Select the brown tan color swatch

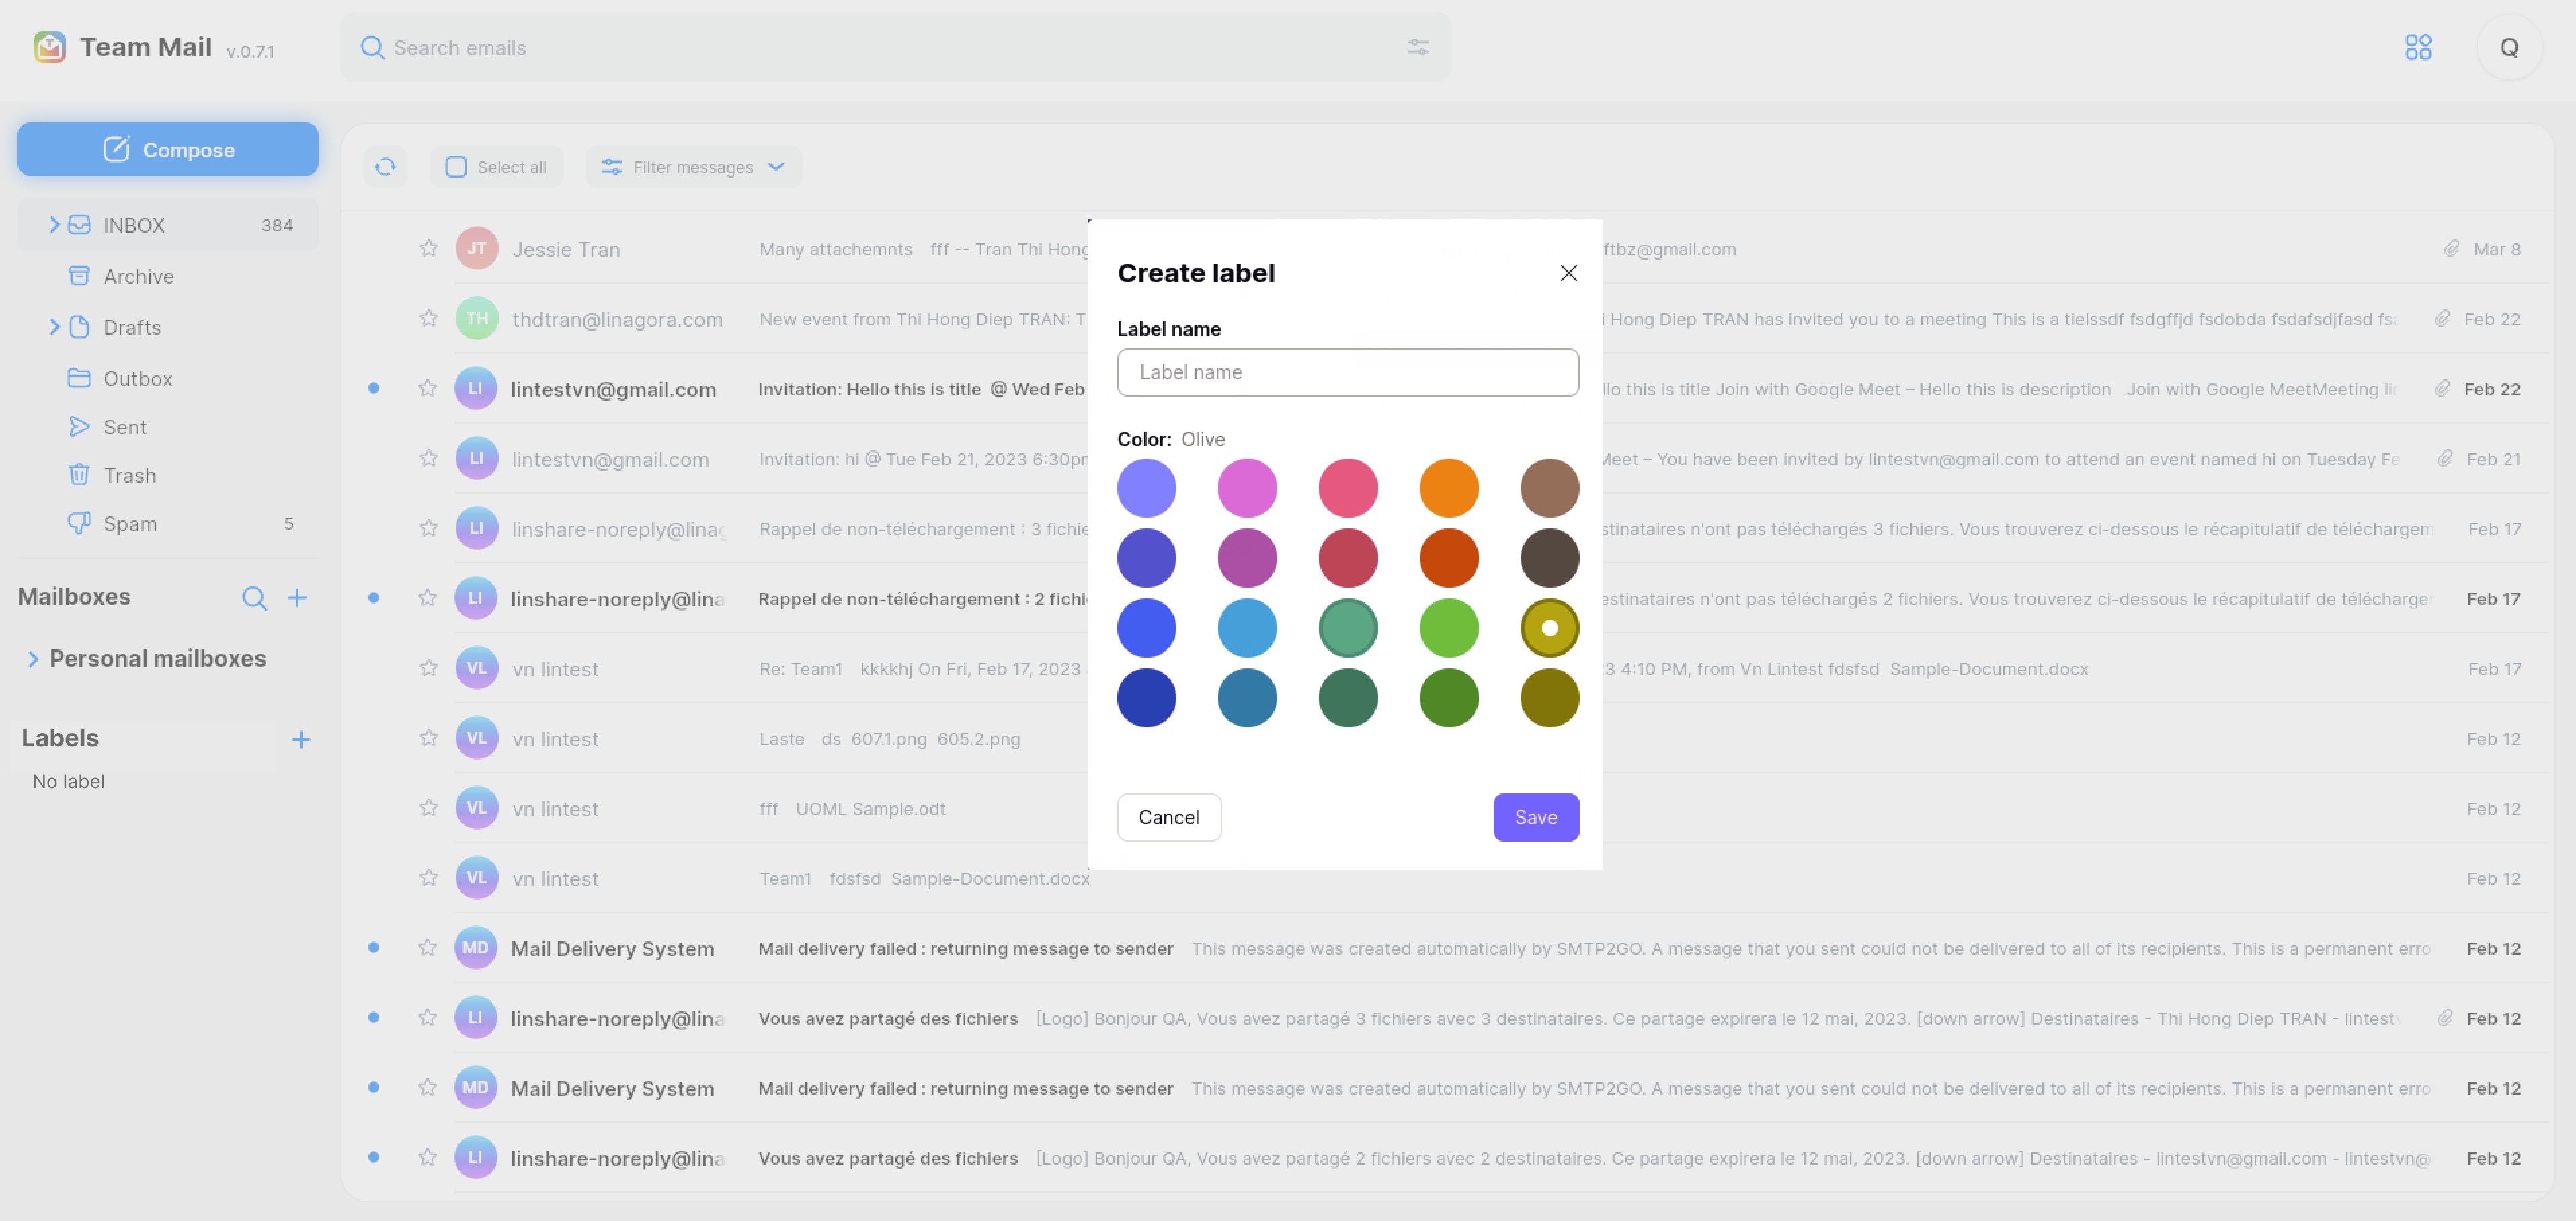[x=1550, y=488]
